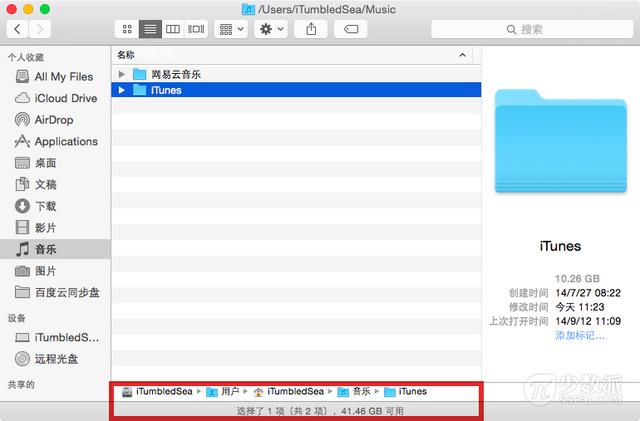Click the window title folder icon
Image resolution: width=640 pixels, height=421 pixels.
[248, 9]
